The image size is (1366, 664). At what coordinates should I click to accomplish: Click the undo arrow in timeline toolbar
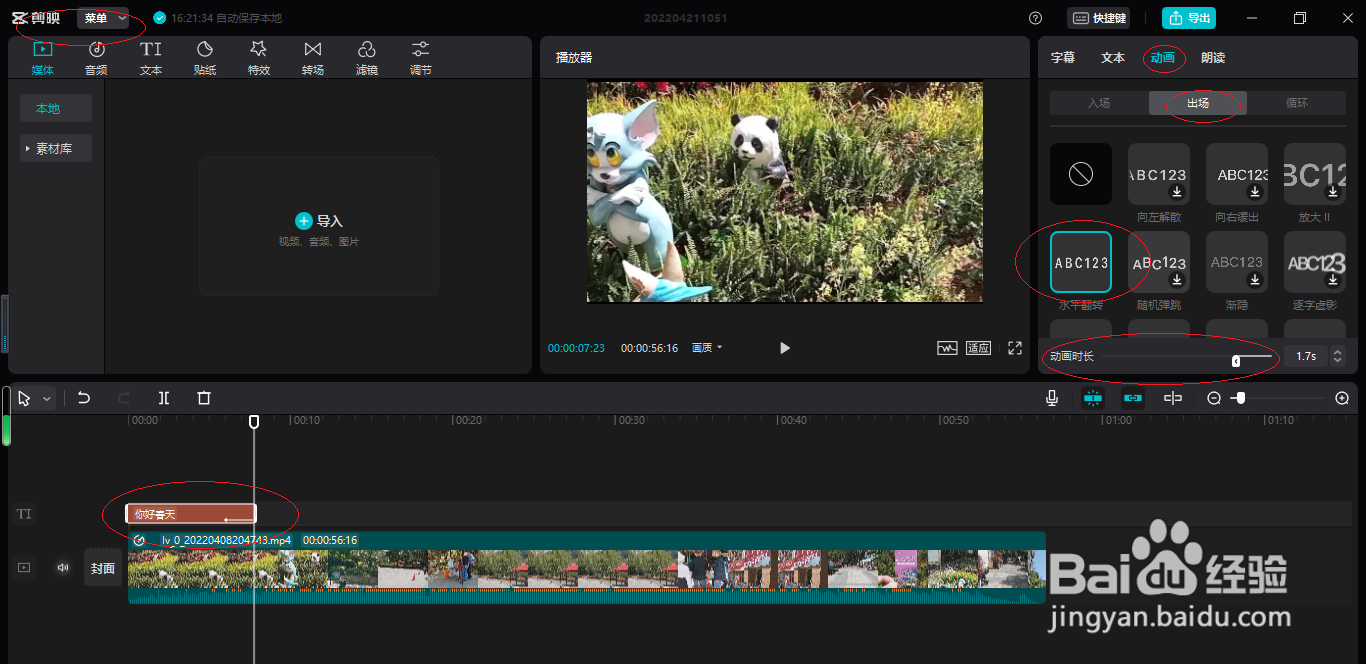84,398
